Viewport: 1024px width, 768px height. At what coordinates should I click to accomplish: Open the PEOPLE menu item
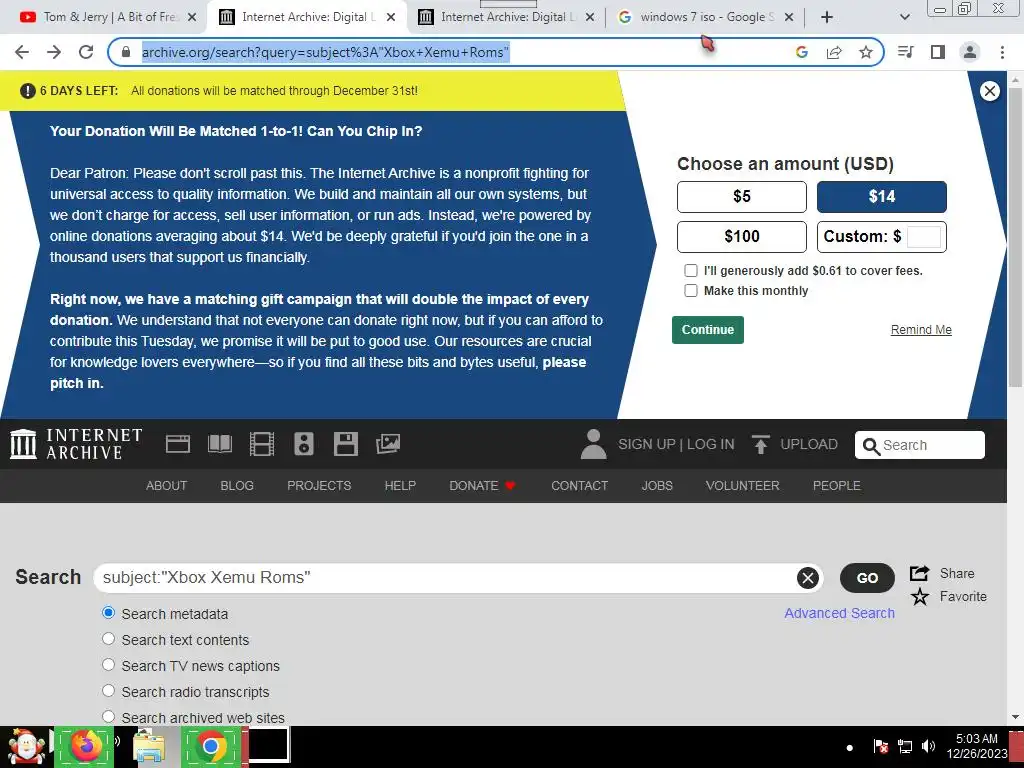(x=837, y=486)
